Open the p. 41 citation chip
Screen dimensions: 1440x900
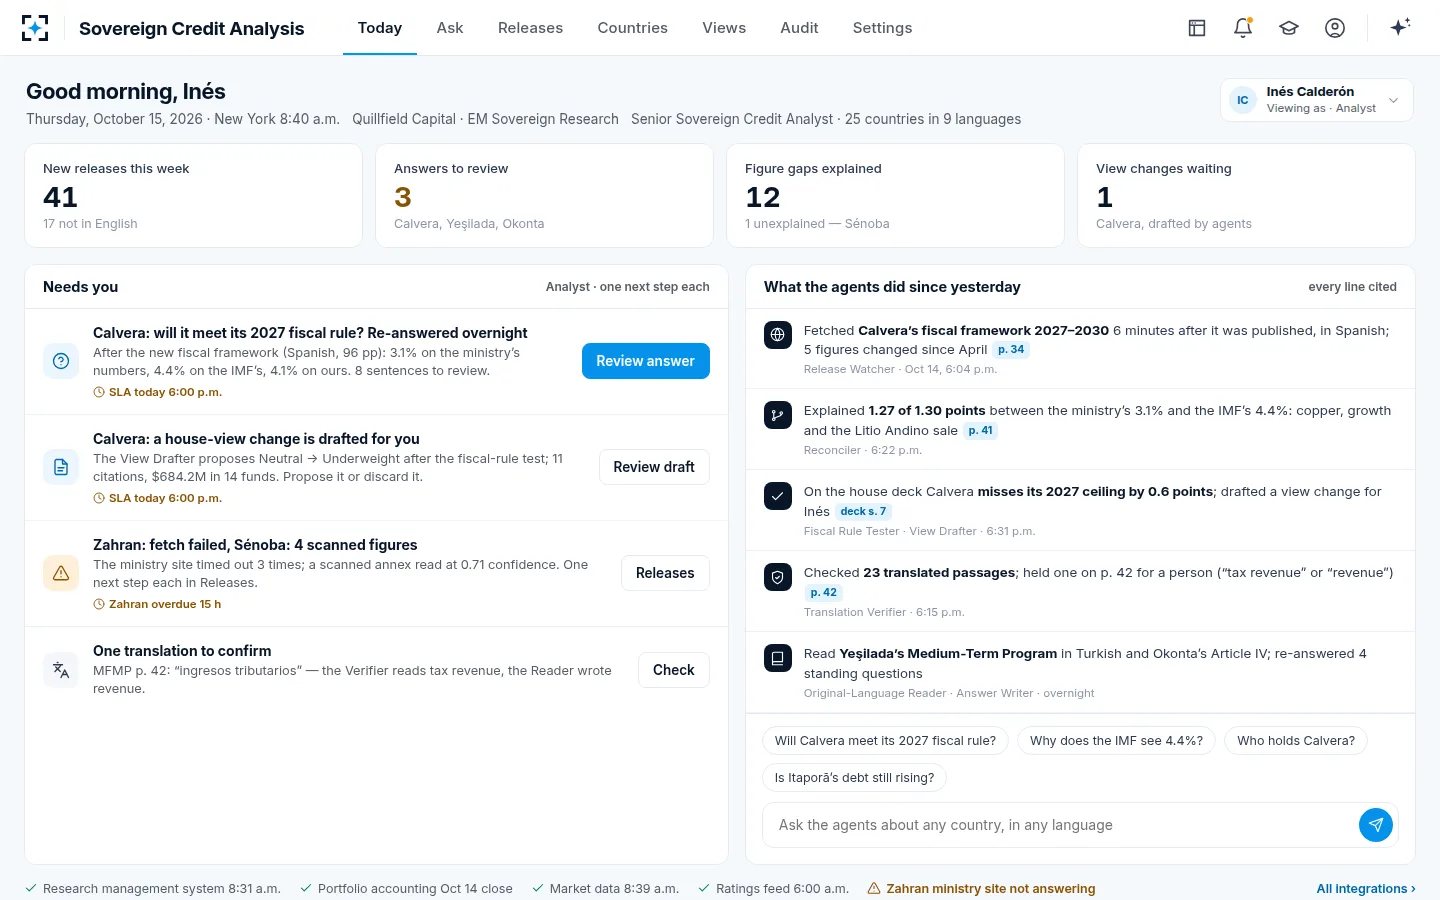pos(980,431)
